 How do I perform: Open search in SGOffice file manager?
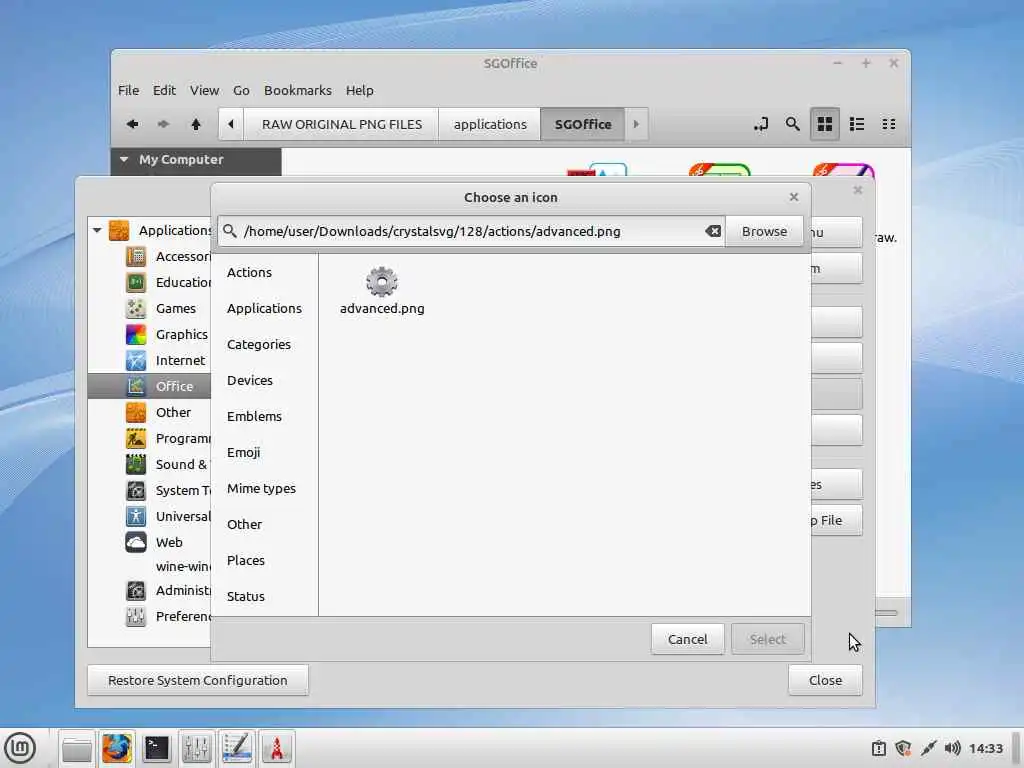[x=792, y=124]
